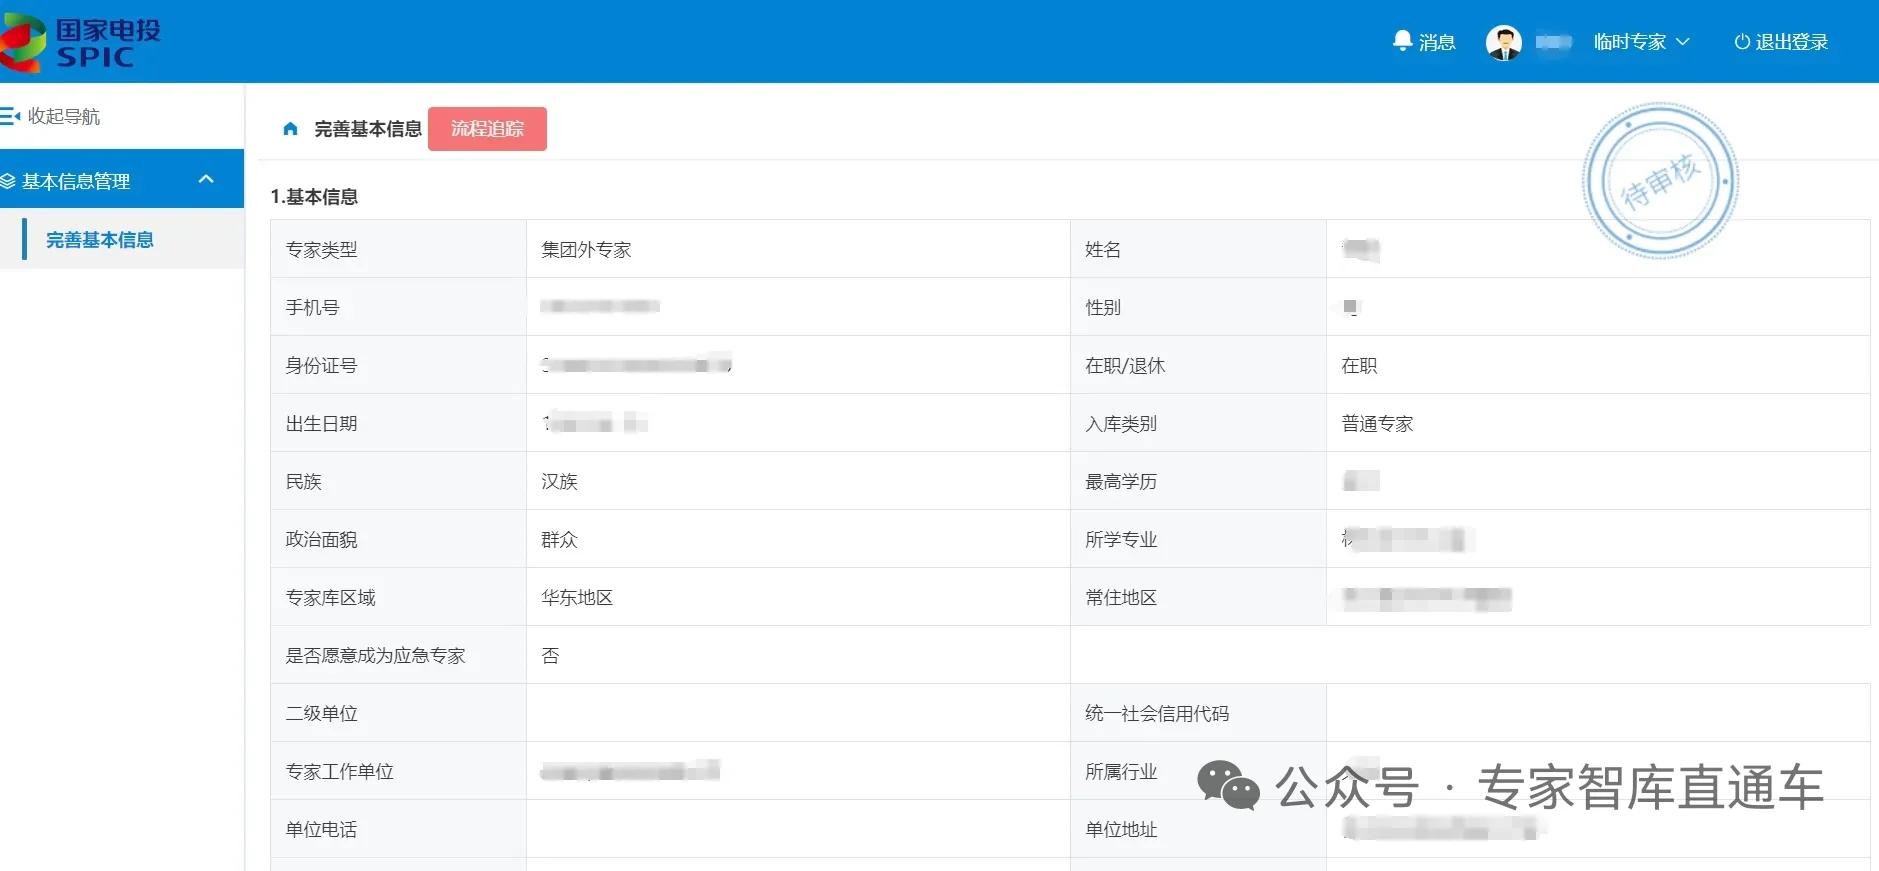Click the 最高学历 label cell
This screenshot has height=871, width=1879.
click(1198, 481)
